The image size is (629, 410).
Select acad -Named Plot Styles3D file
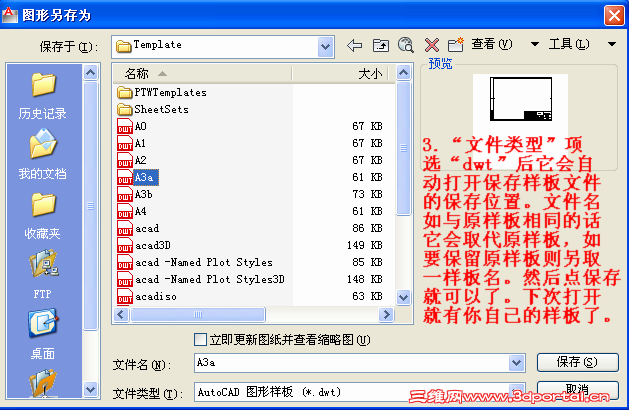click(210, 279)
